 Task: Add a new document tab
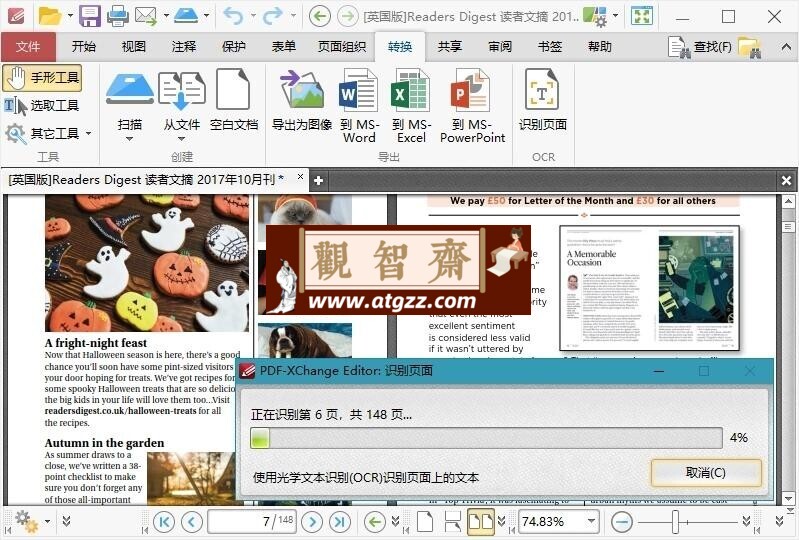318,180
